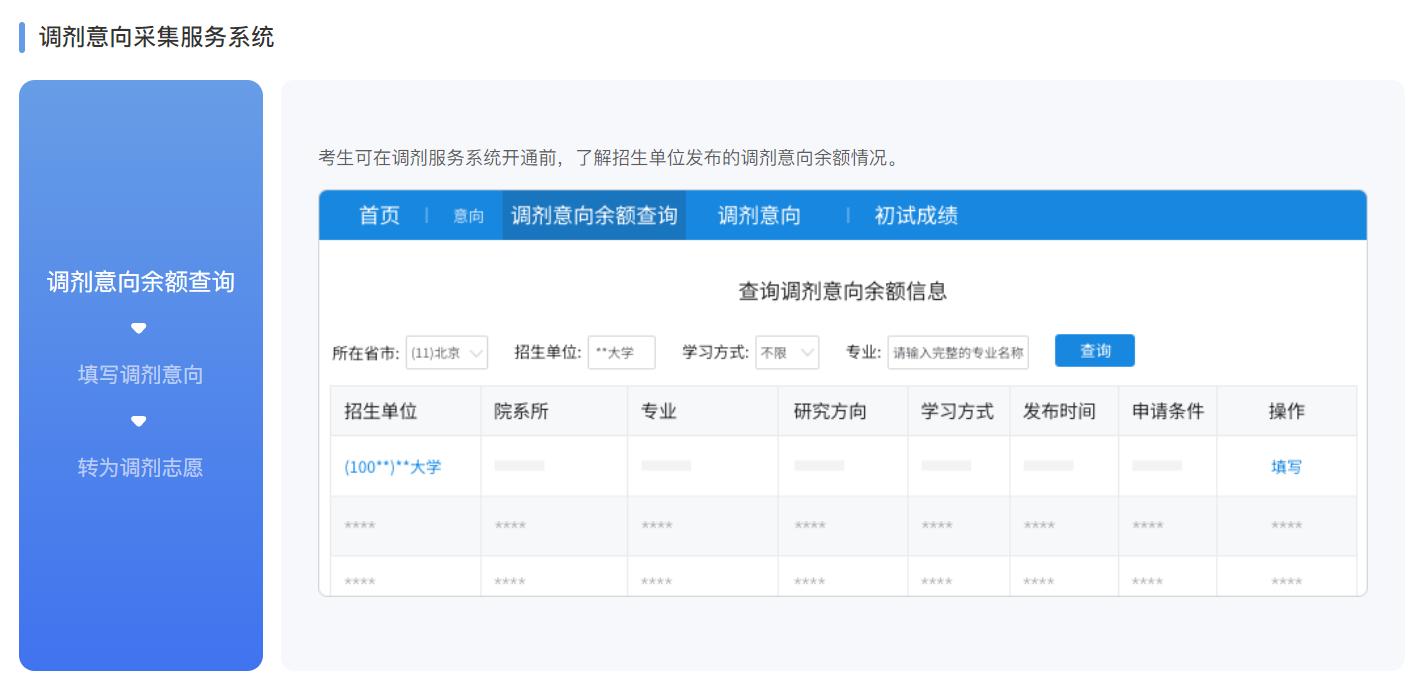
Task: Focus the 招生单位 input field
Action: coord(621,352)
